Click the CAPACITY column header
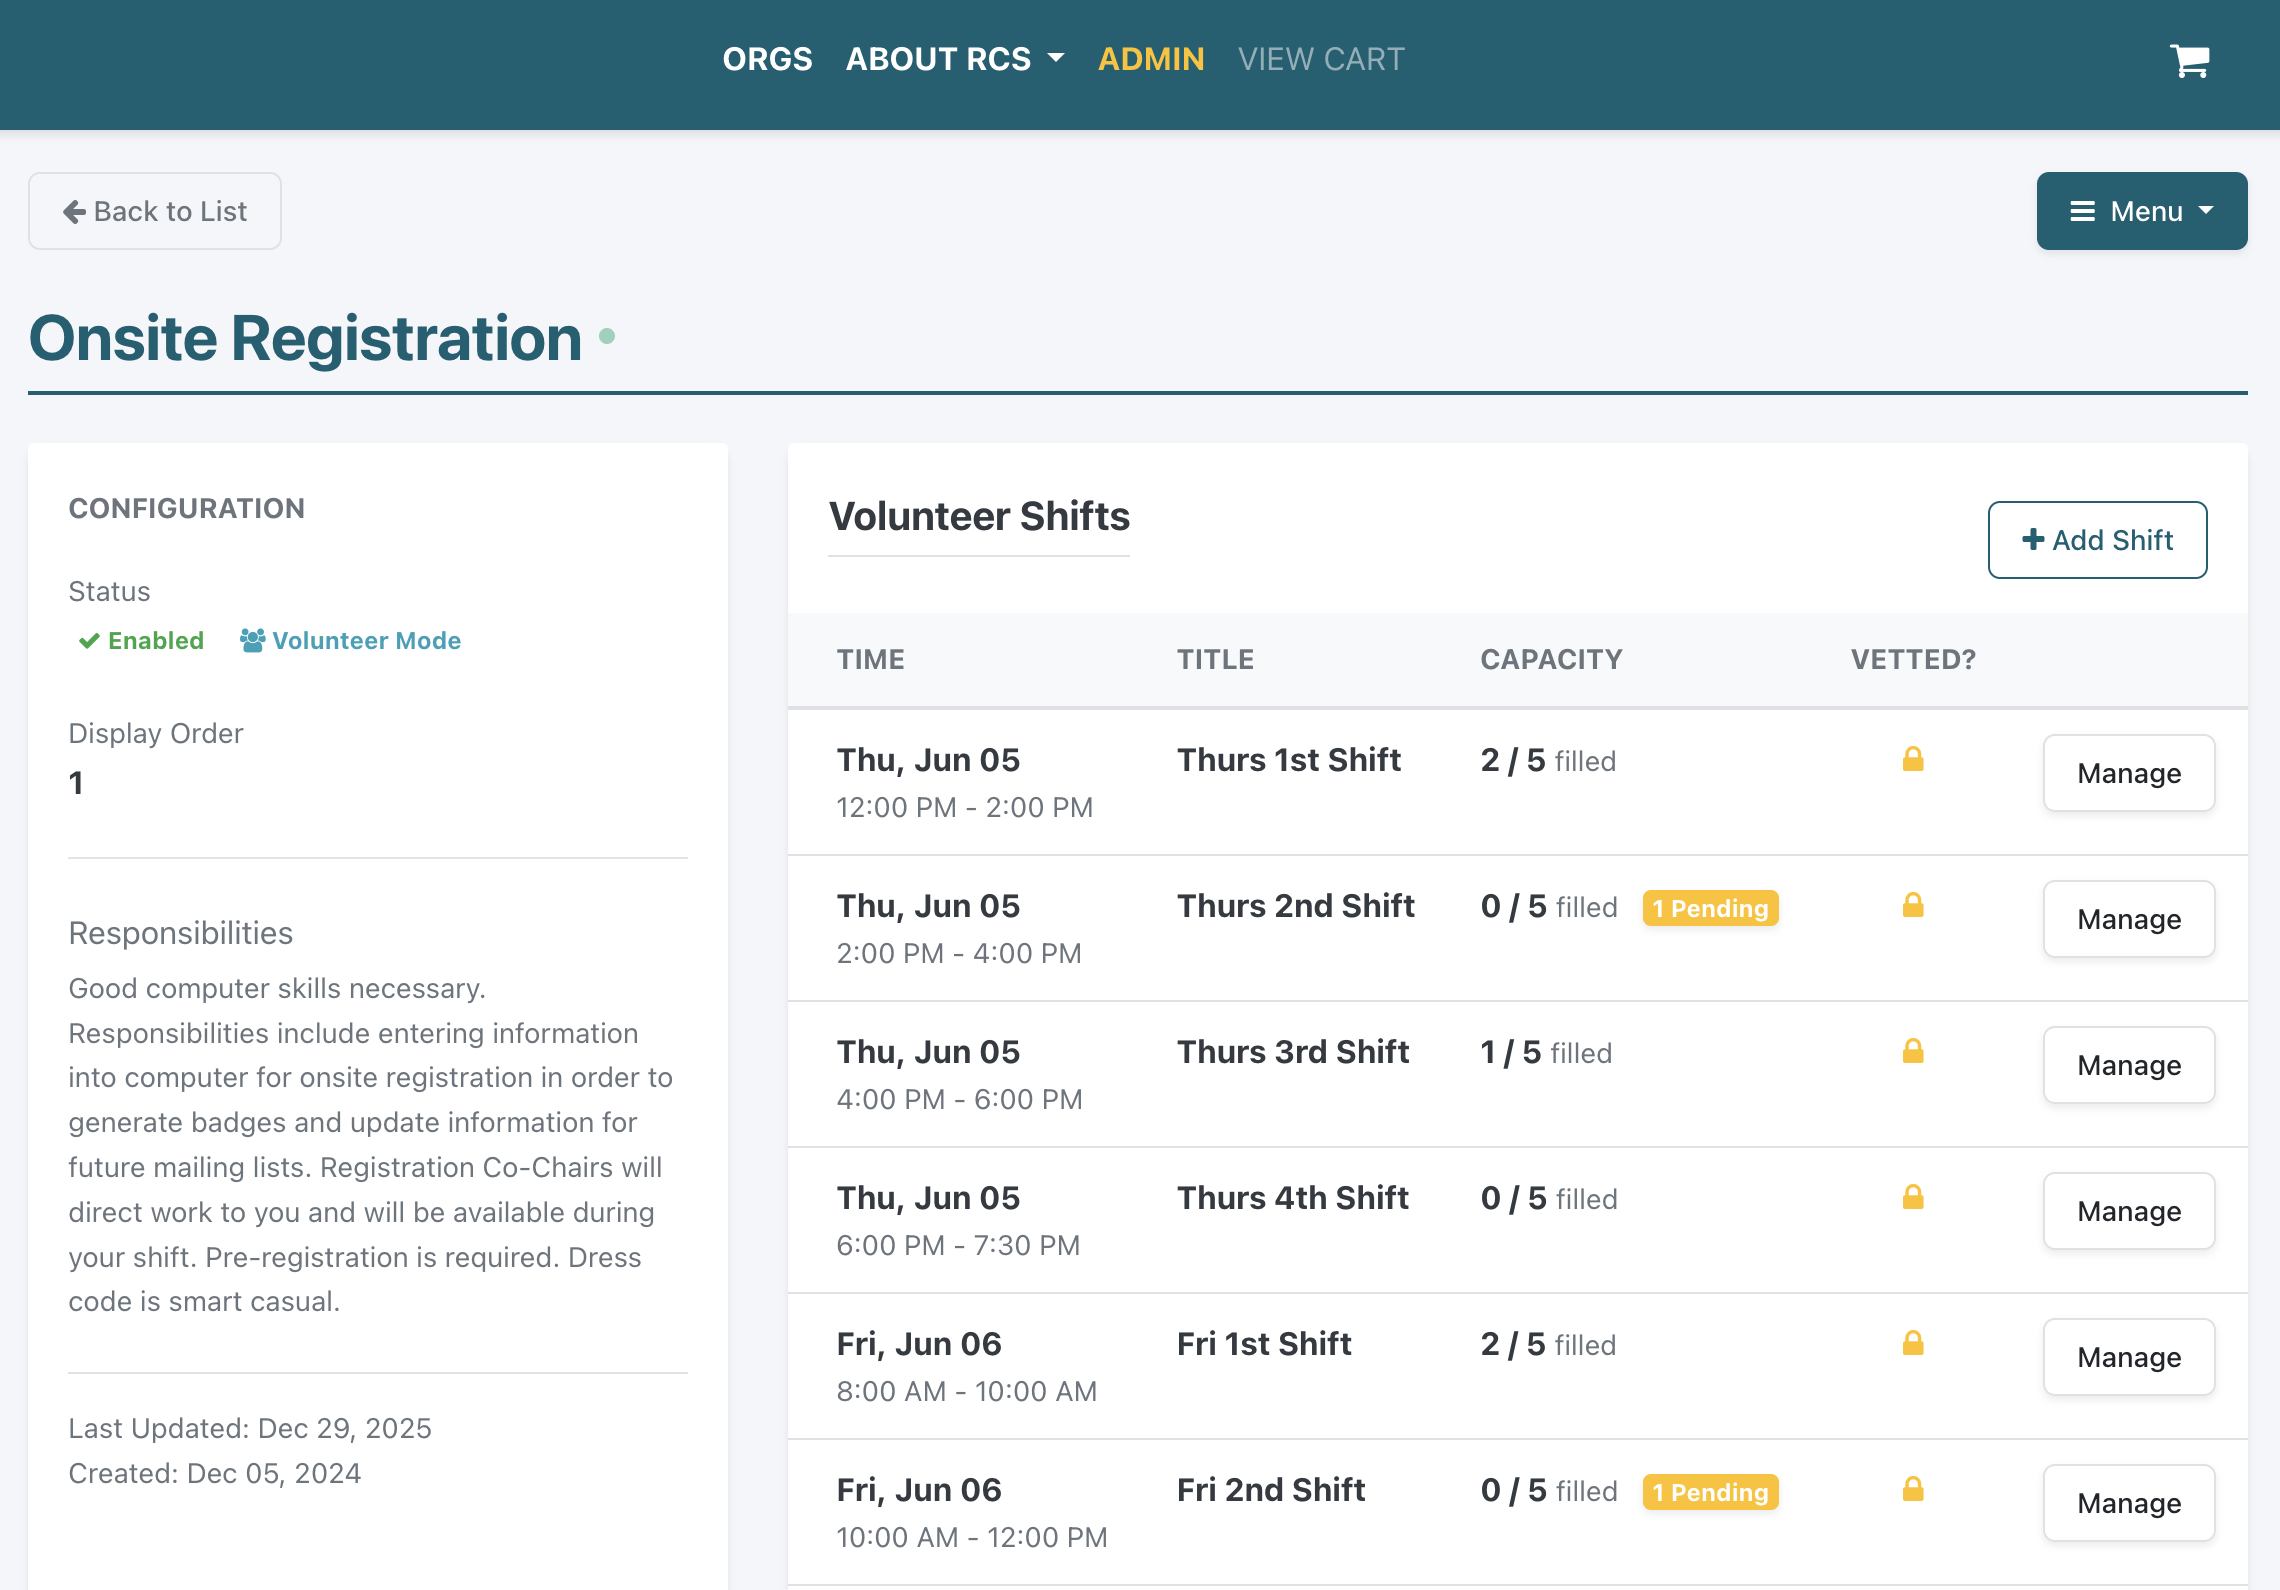 pos(1551,659)
